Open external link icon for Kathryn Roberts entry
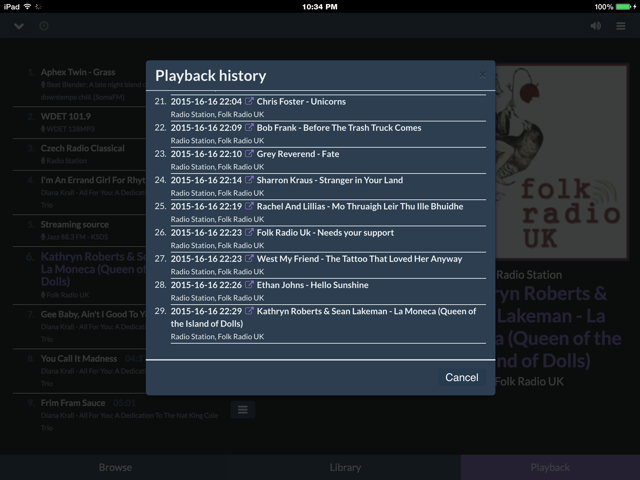This screenshot has width=640, height=480. tap(249, 311)
